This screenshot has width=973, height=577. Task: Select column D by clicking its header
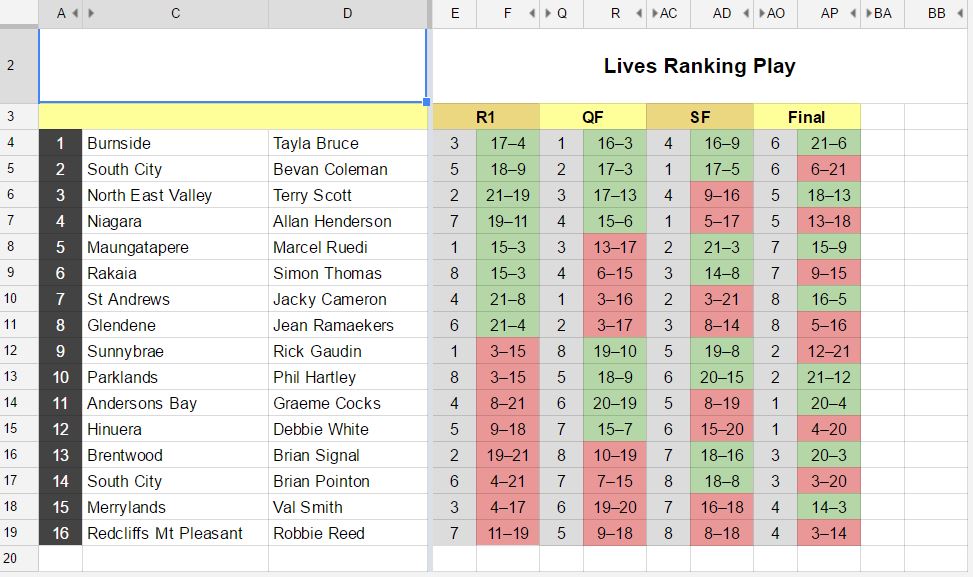pyautogui.click(x=347, y=13)
